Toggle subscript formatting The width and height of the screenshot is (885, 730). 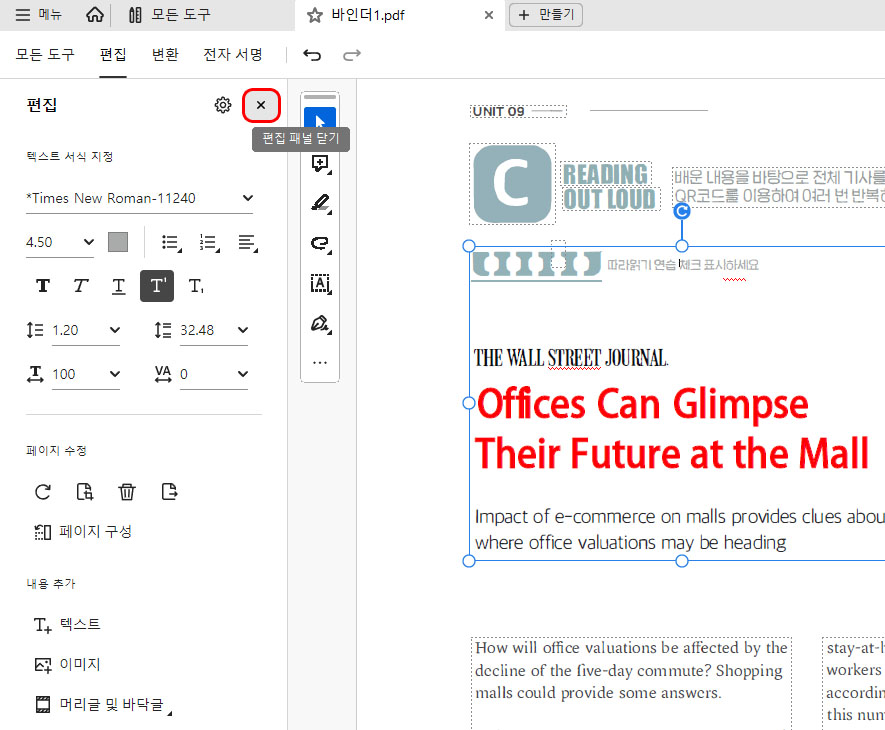pyautogui.click(x=195, y=286)
